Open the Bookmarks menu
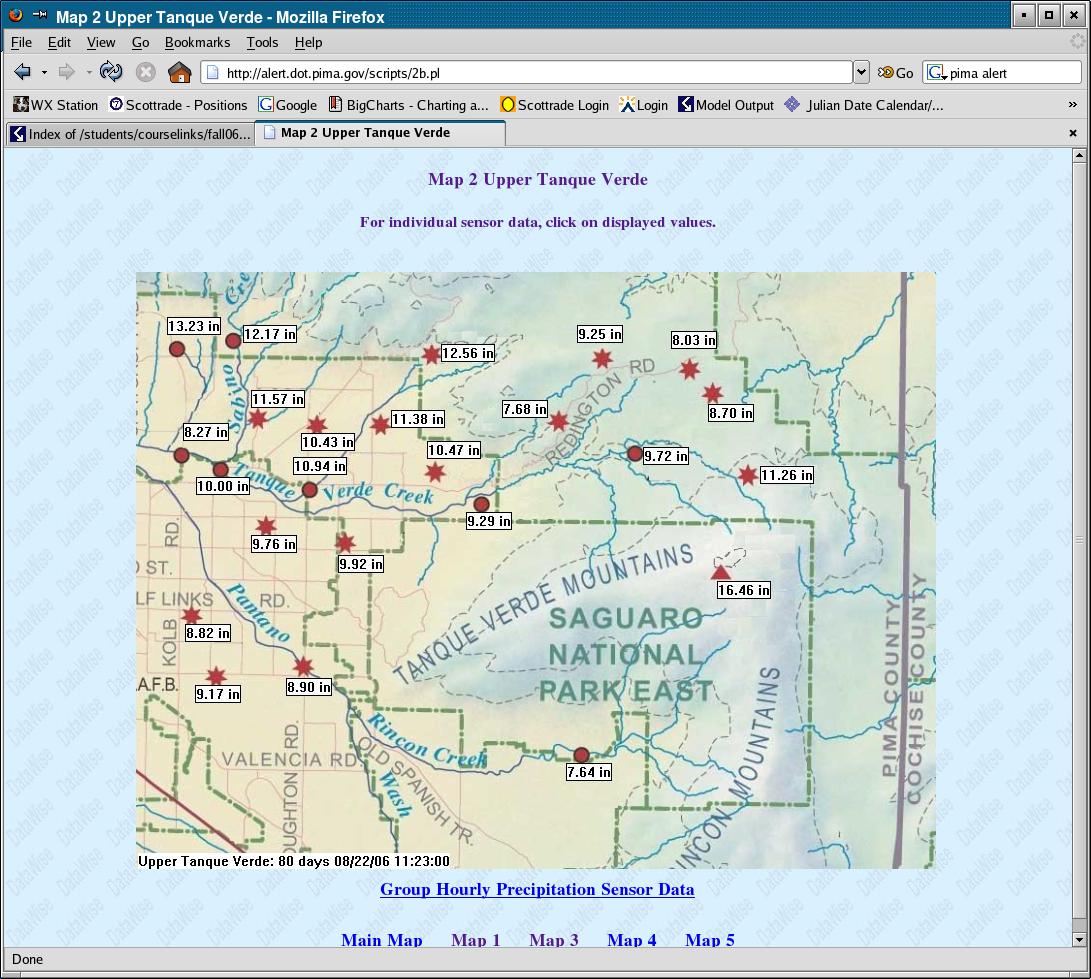 pos(197,42)
